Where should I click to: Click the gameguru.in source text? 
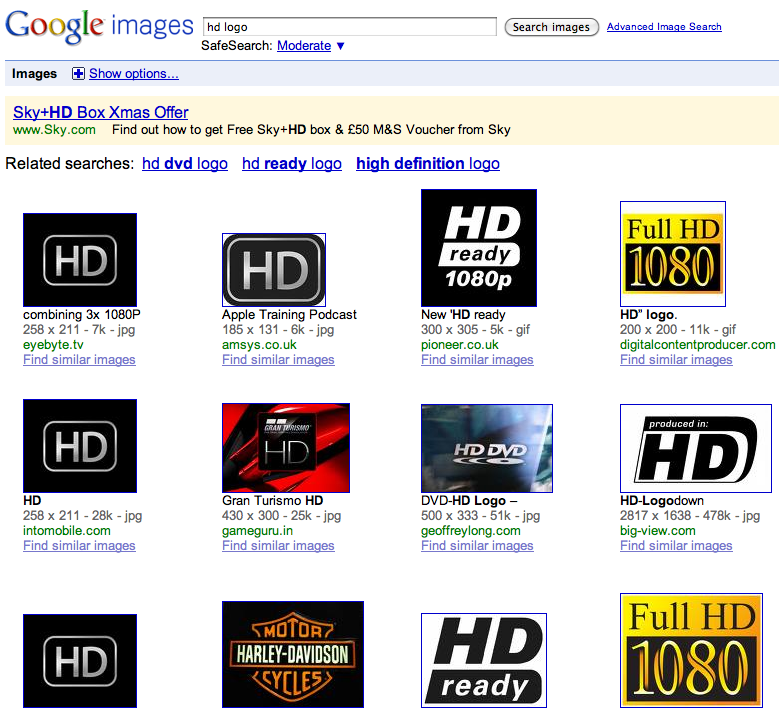257,531
